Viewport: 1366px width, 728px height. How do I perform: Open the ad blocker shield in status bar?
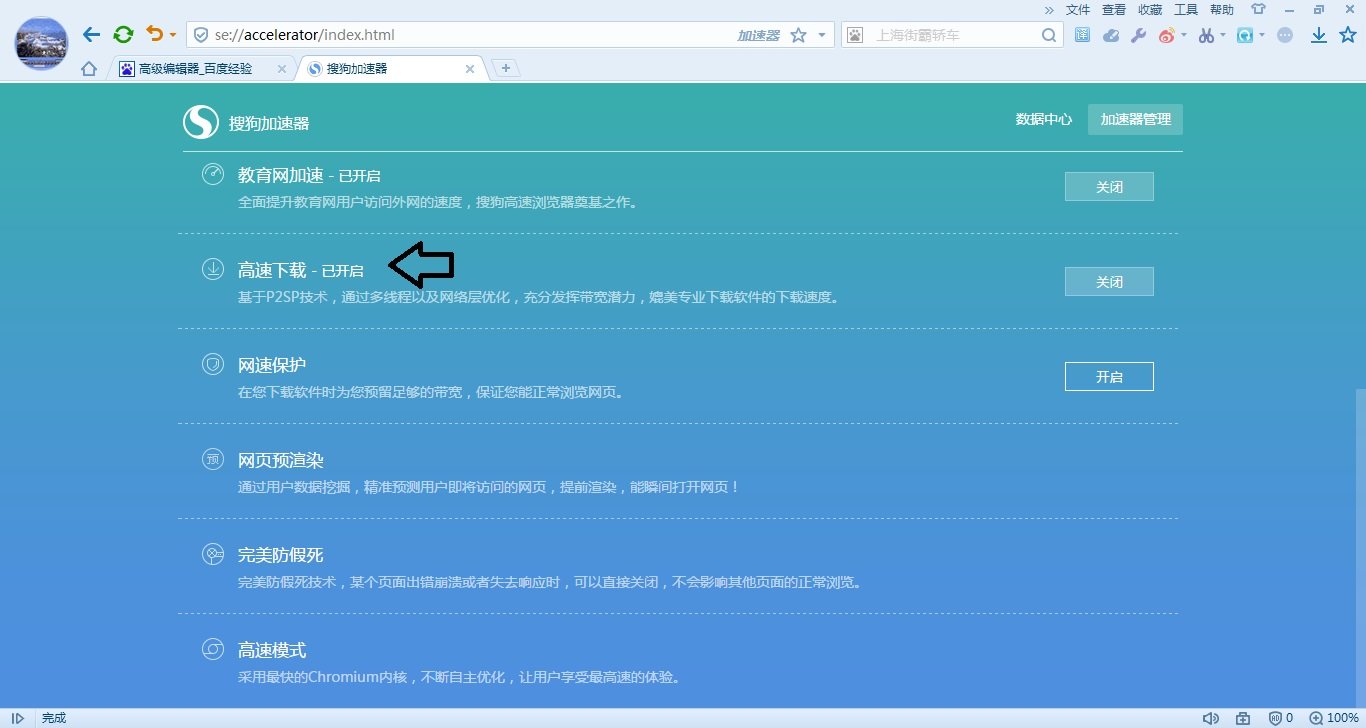(1274, 717)
